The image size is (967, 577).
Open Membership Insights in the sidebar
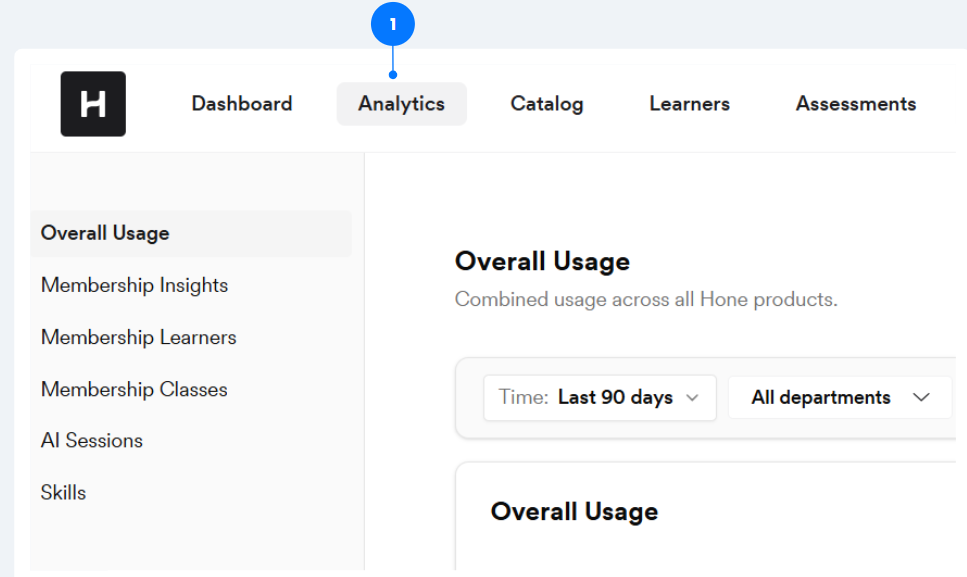click(x=134, y=285)
